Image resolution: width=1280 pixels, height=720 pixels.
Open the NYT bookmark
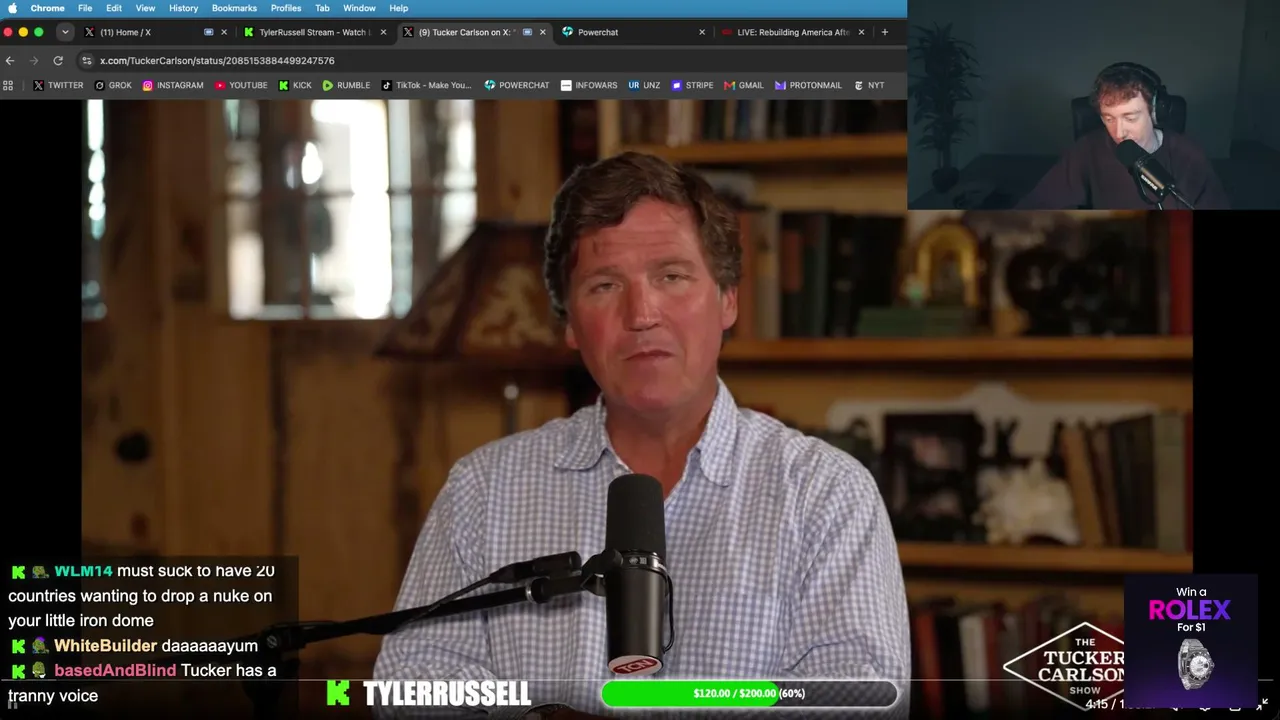(869, 85)
